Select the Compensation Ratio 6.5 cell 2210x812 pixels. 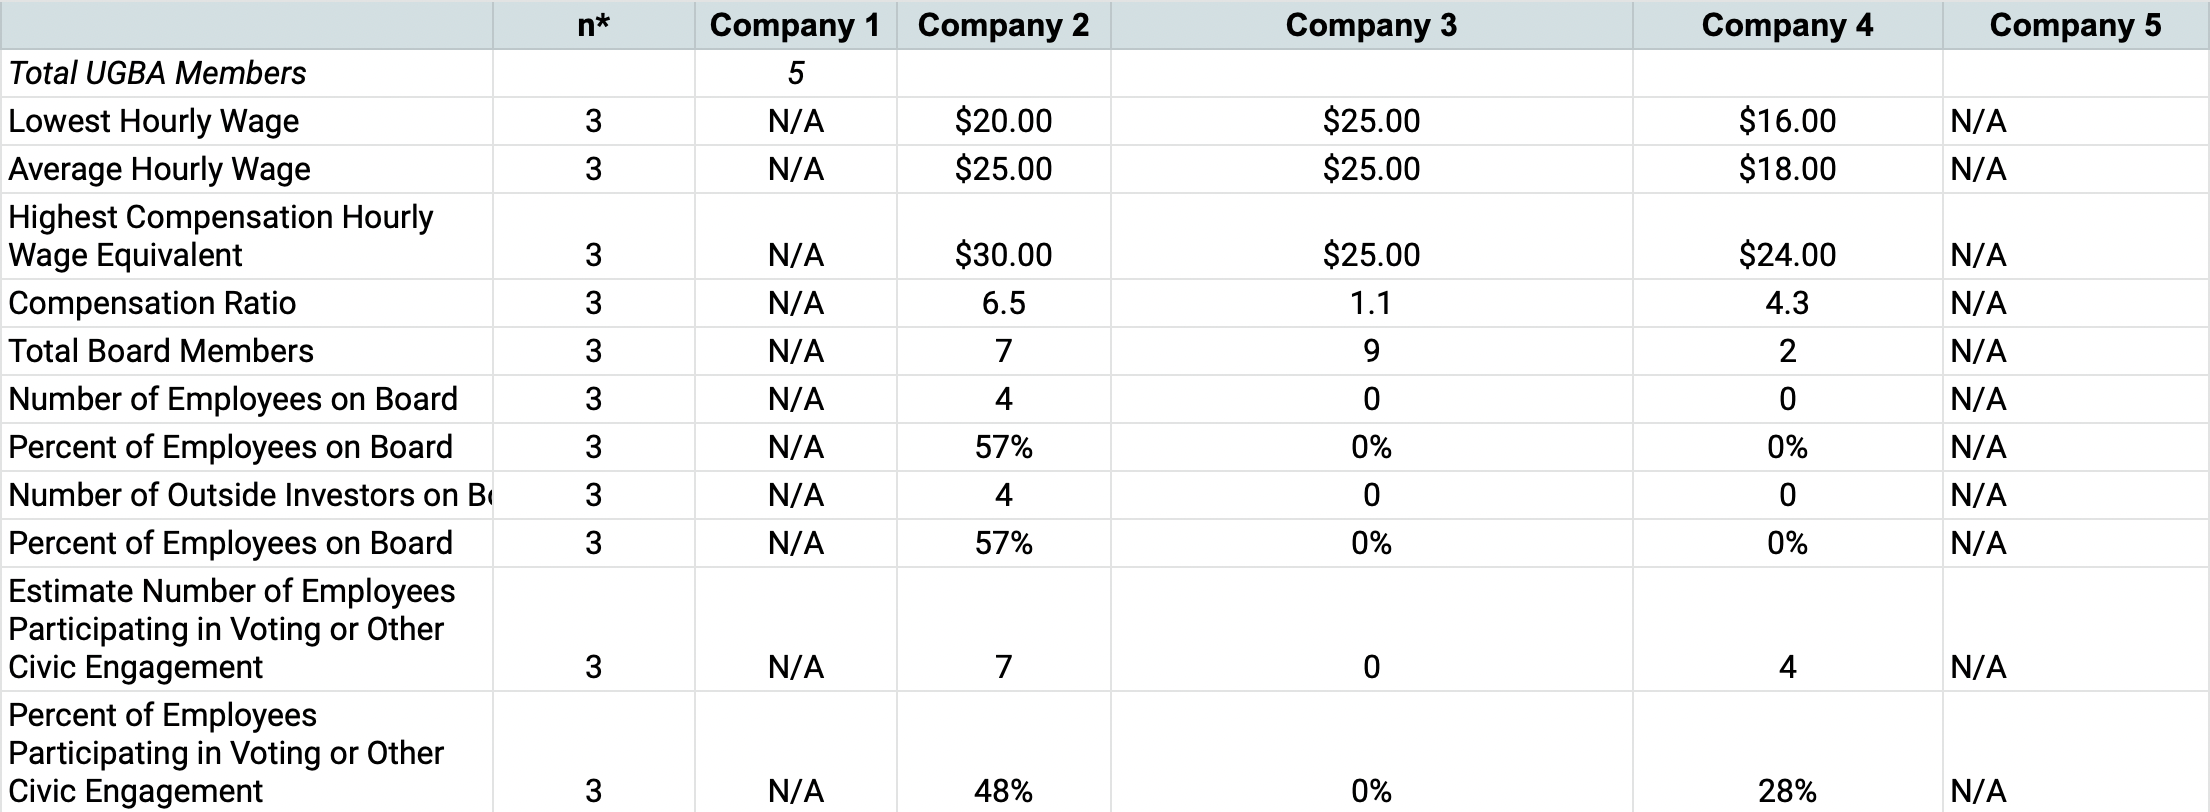point(1003,303)
